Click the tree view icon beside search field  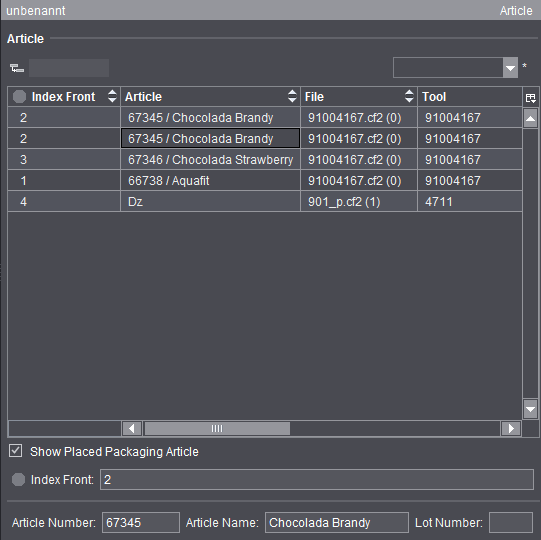pos(17,68)
